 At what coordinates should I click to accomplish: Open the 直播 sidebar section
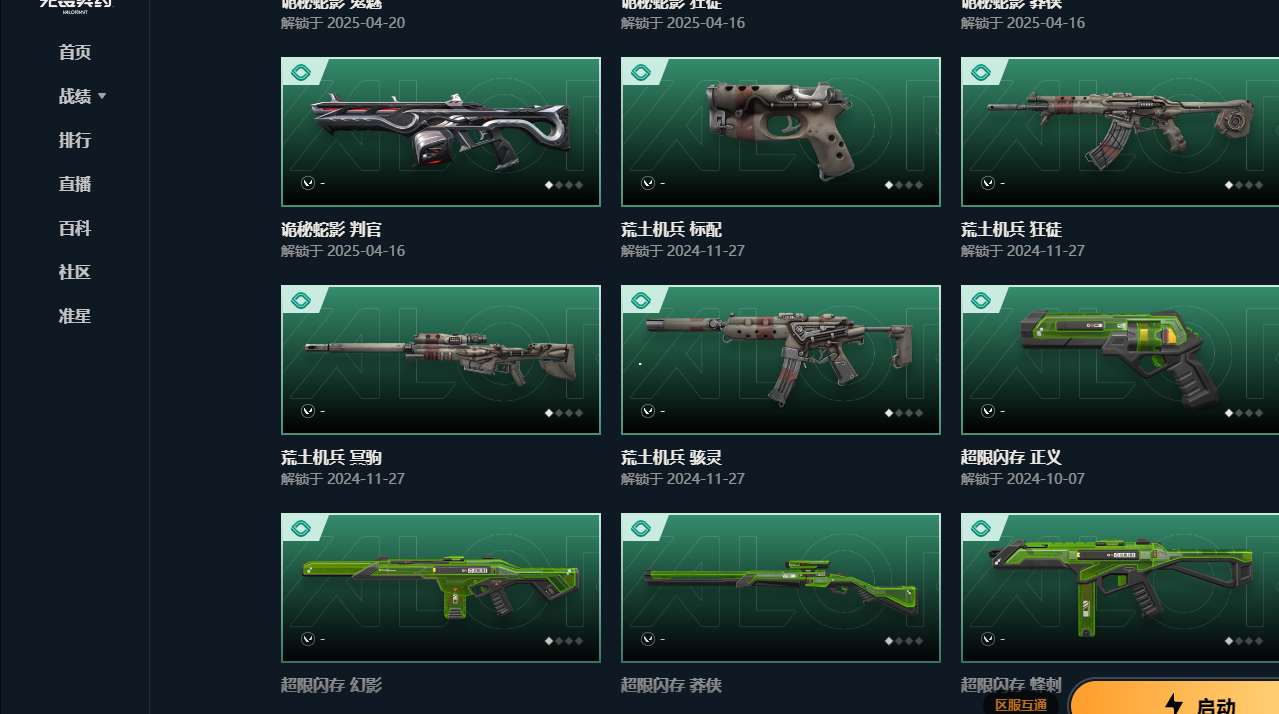click(75, 184)
